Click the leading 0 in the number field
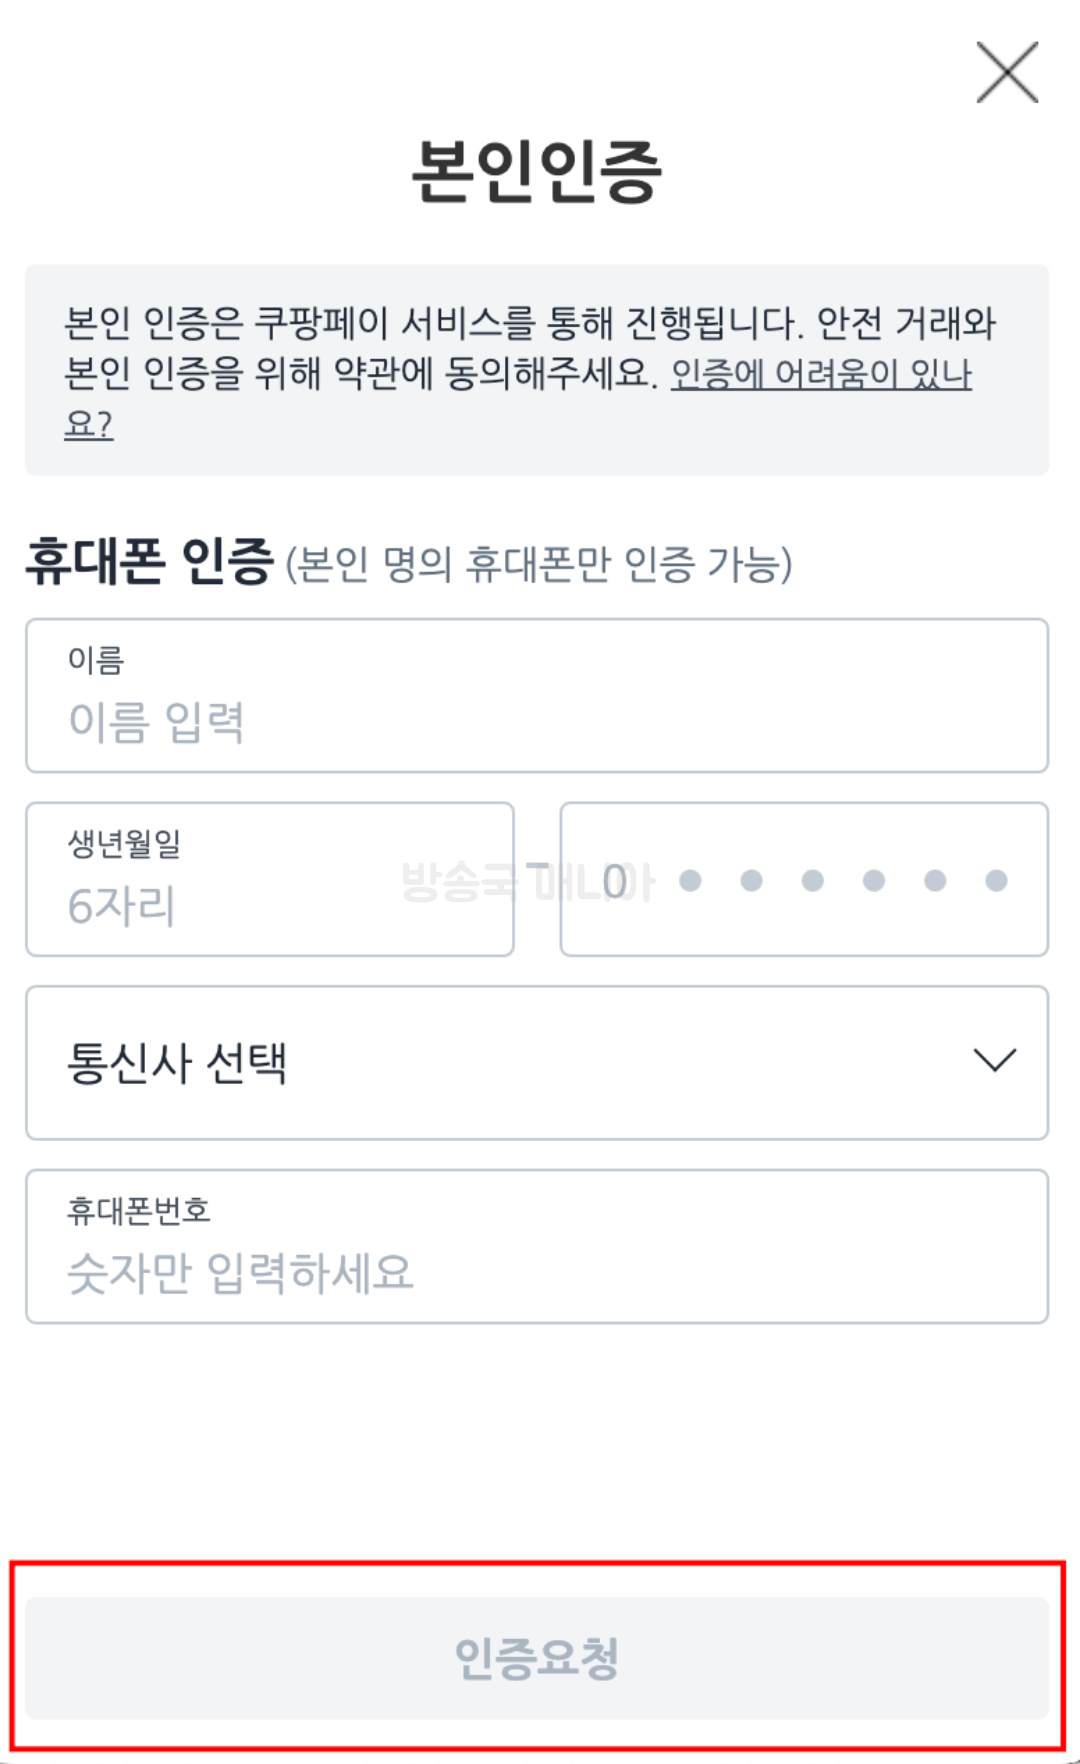 615,880
